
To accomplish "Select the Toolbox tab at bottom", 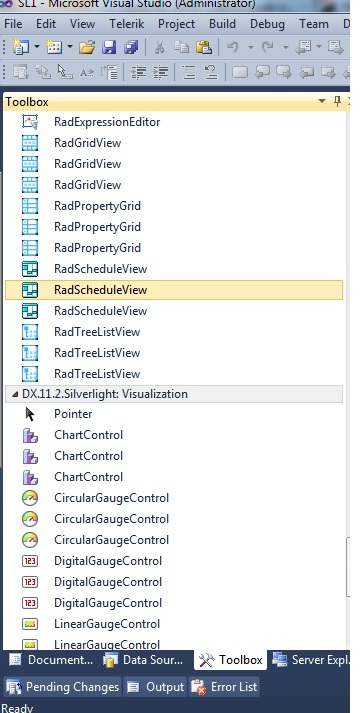I will click(x=231, y=660).
